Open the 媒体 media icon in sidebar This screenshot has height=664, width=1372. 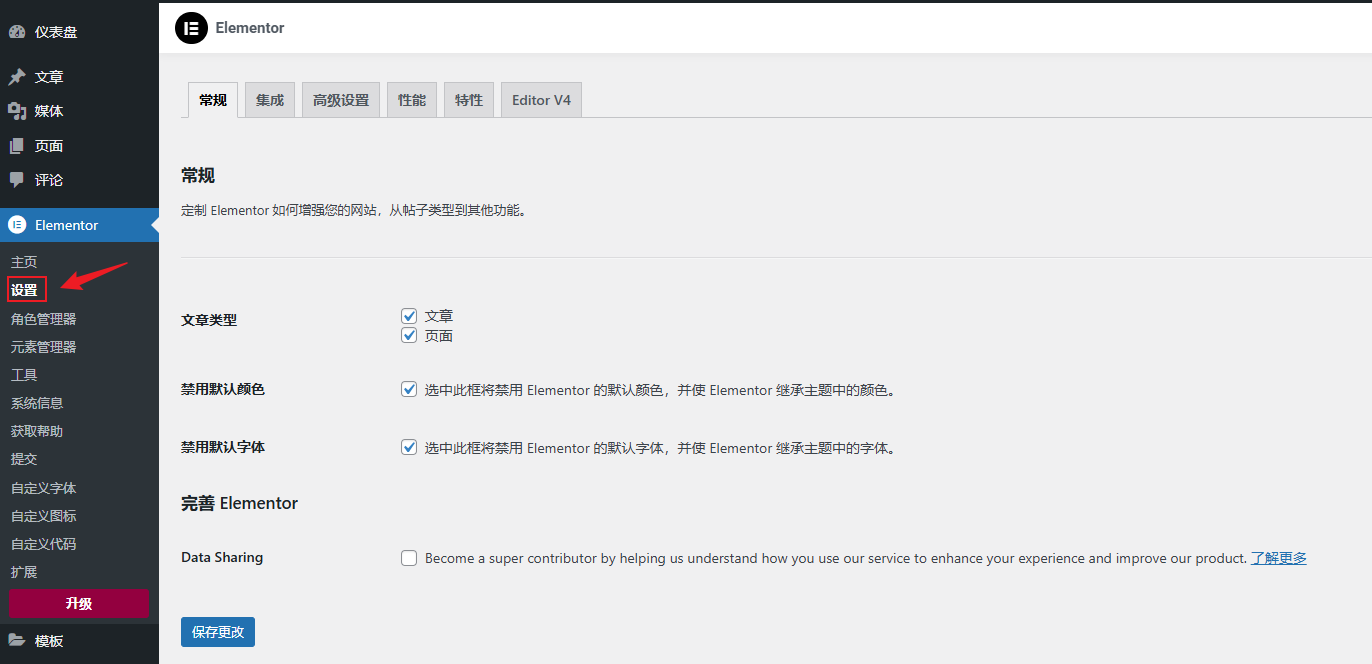pos(17,111)
